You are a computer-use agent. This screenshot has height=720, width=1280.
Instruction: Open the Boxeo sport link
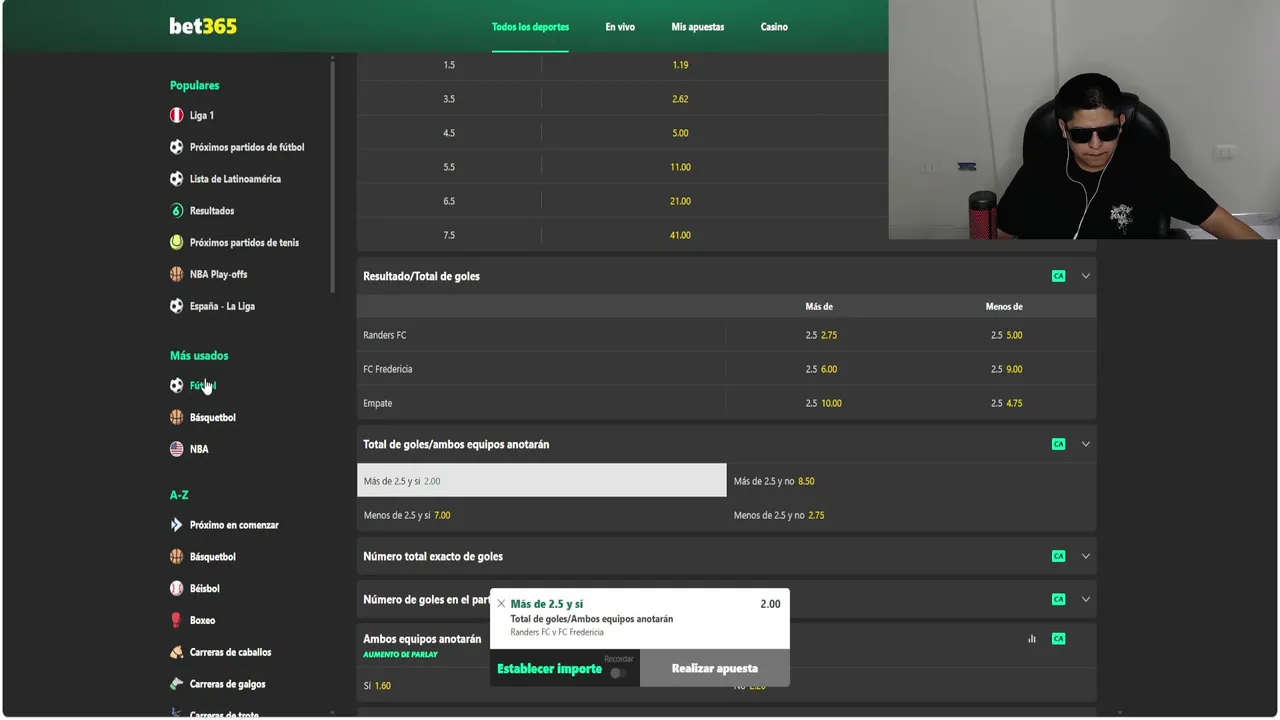[202, 621]
